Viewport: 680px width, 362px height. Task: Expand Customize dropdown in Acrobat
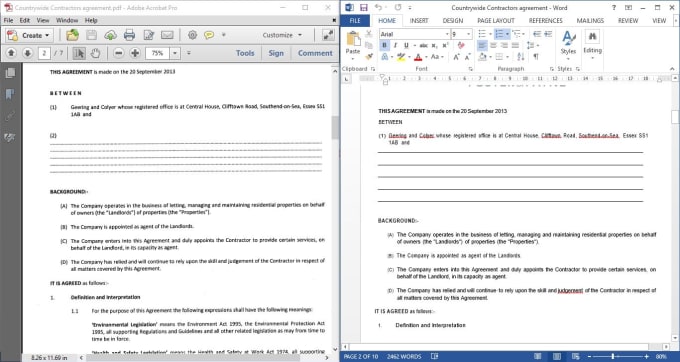pos(282,35)
